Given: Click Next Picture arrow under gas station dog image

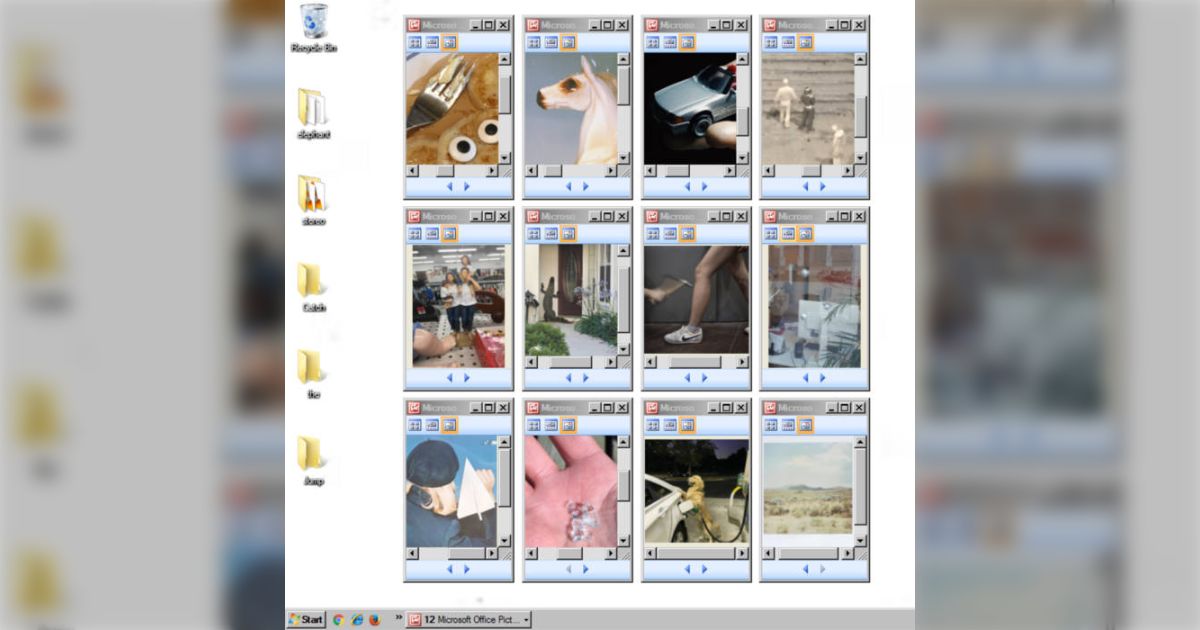Looking at the screenshot, I should pyautogui.click(x=704, y=569).
